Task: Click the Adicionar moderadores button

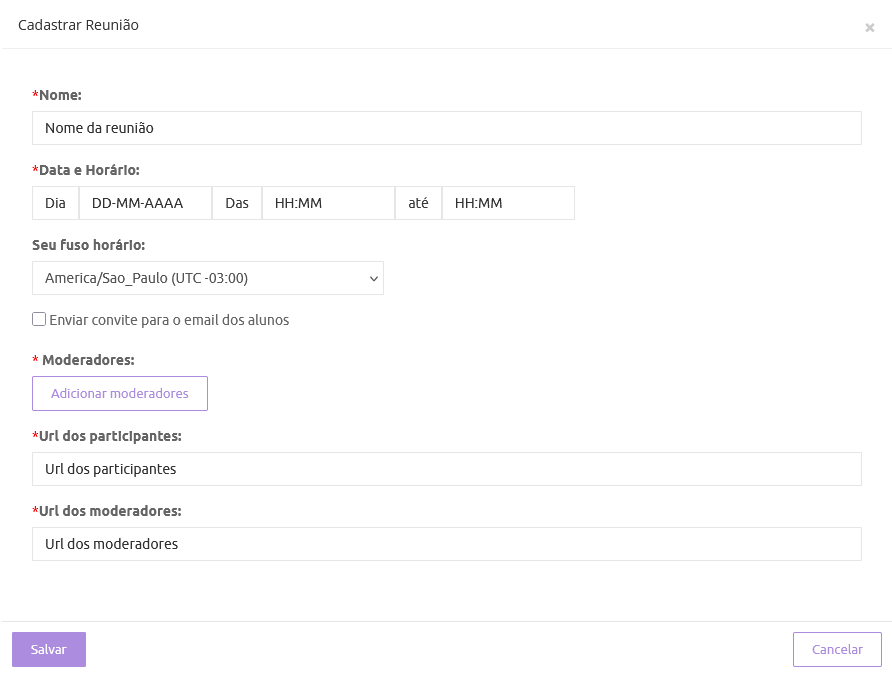Action: (x=120, y=393)
